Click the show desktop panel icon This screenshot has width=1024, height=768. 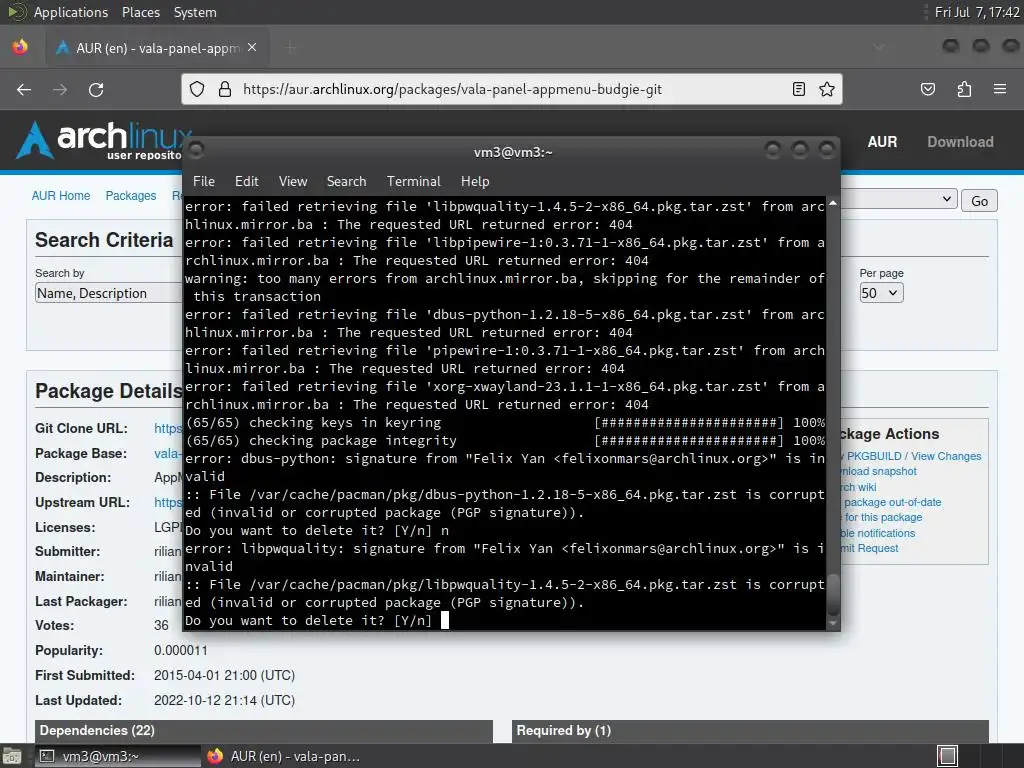[12, 756]
